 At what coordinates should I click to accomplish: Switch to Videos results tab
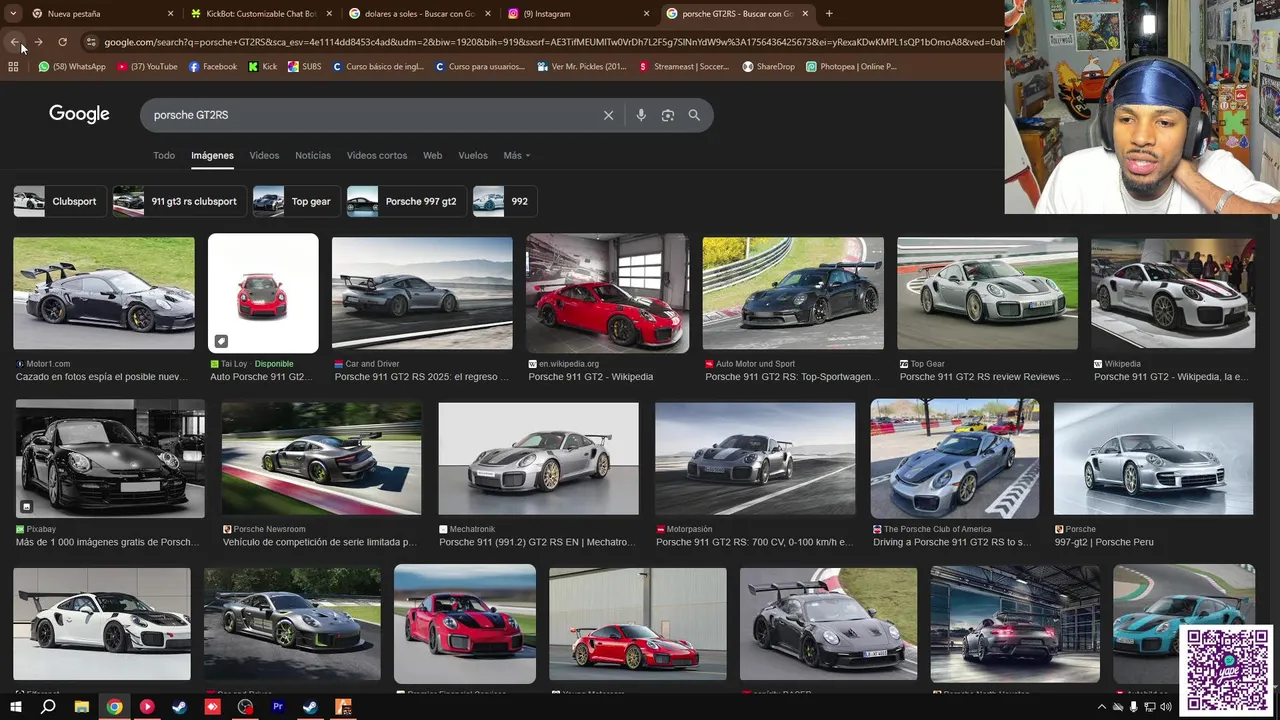pyautogui.click(x=264, y=155)
